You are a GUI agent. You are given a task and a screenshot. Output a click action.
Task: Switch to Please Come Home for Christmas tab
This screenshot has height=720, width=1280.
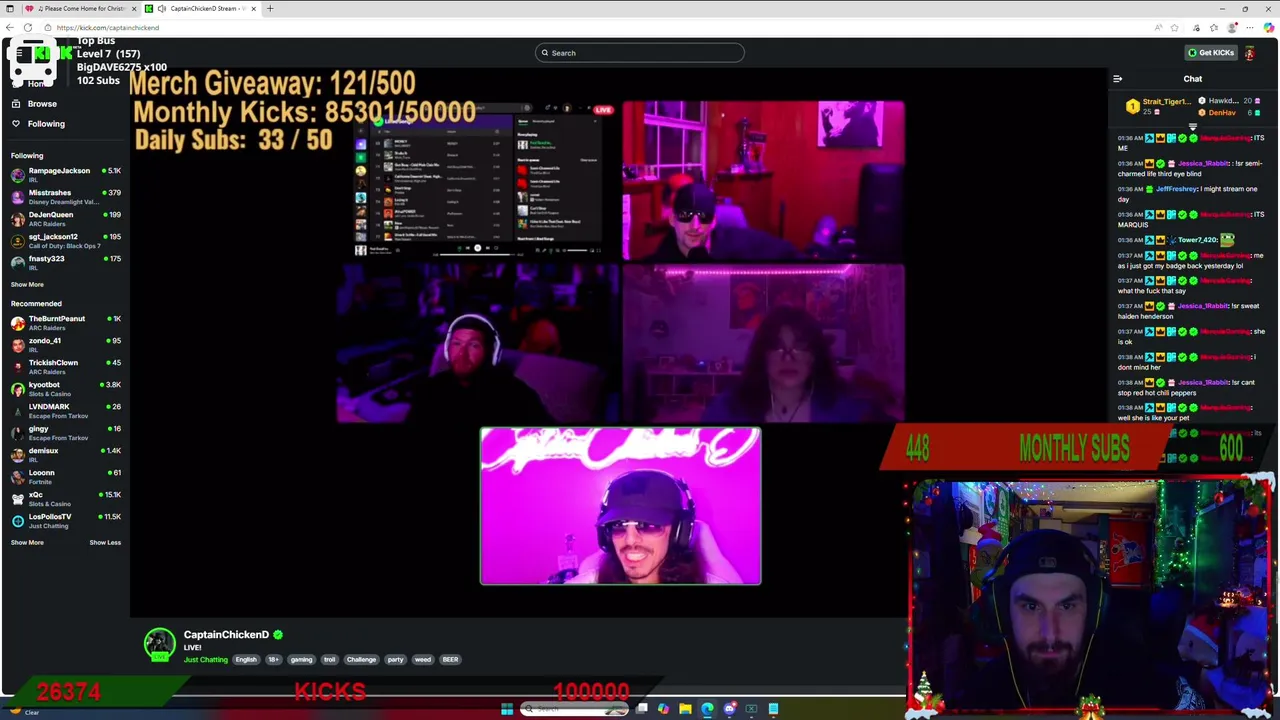(x=80, y=8)
